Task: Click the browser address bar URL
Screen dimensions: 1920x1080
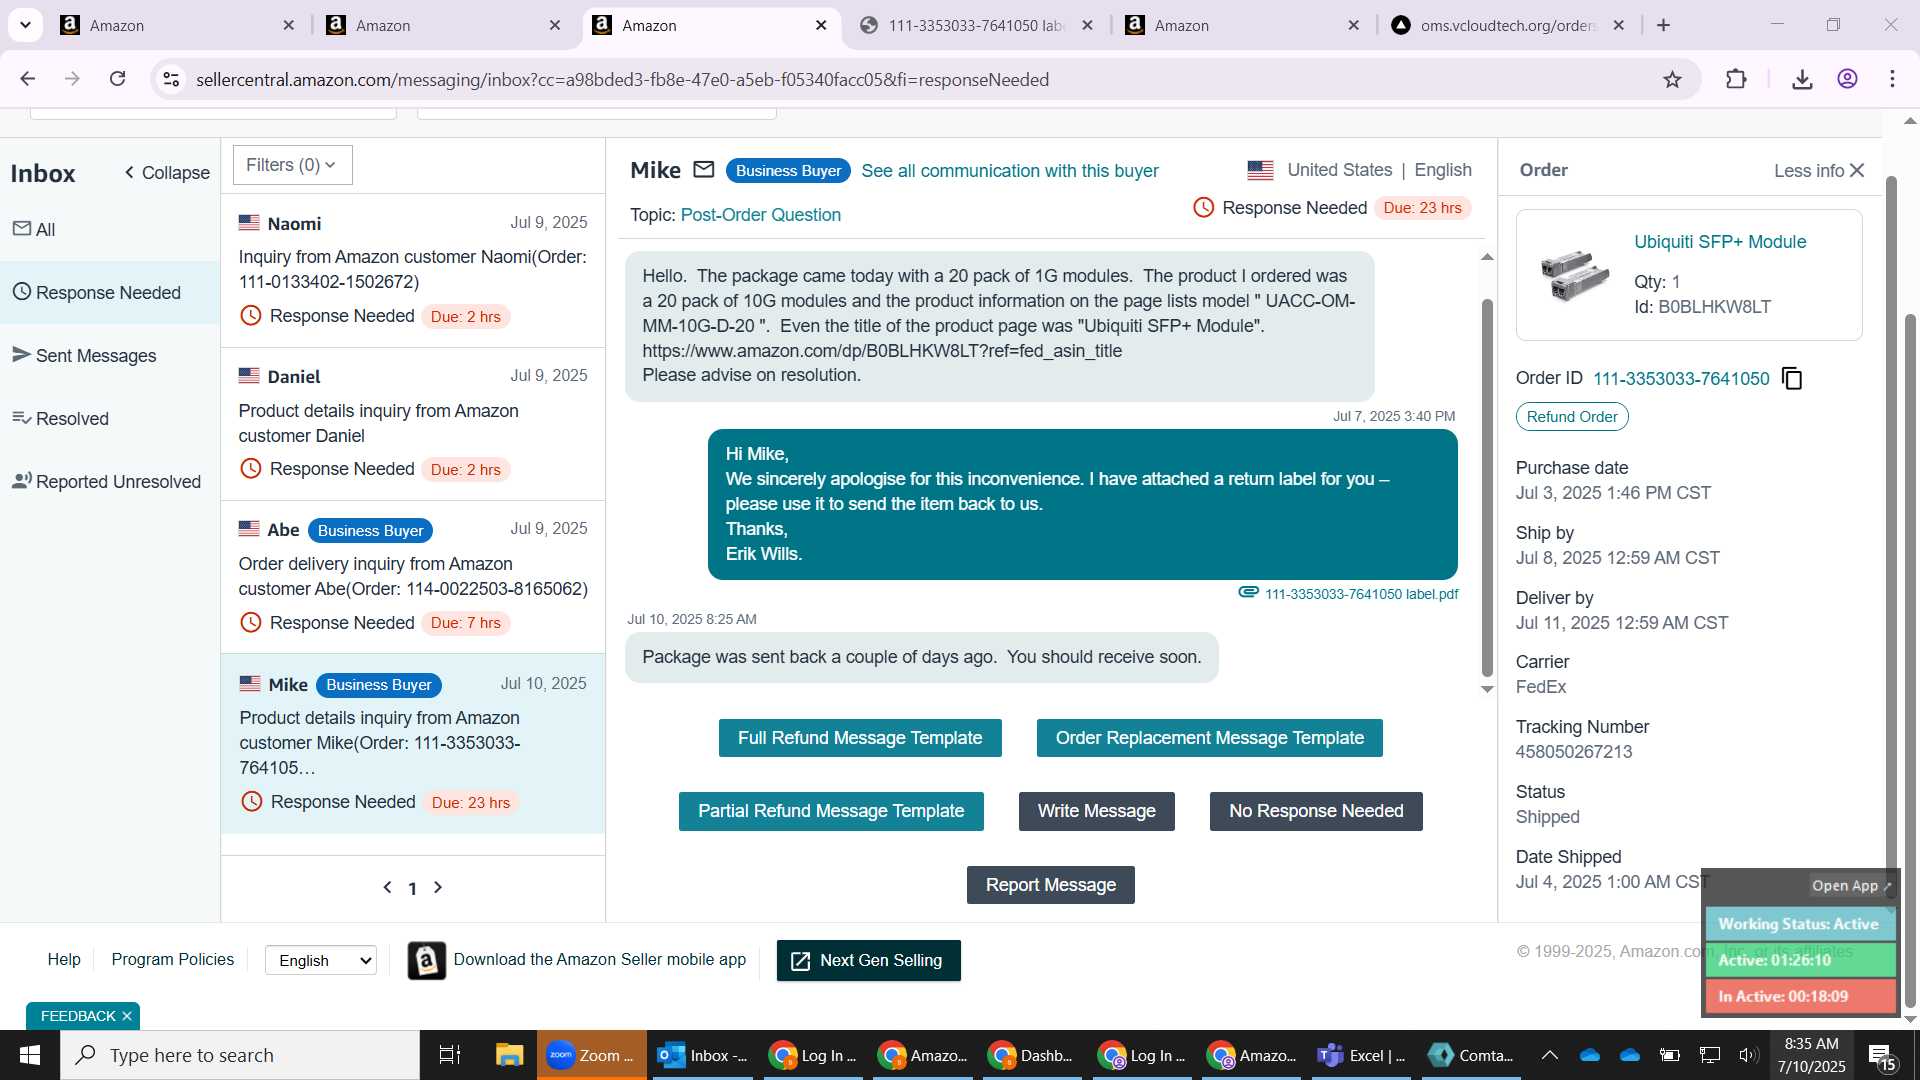Action: [622, 80]
